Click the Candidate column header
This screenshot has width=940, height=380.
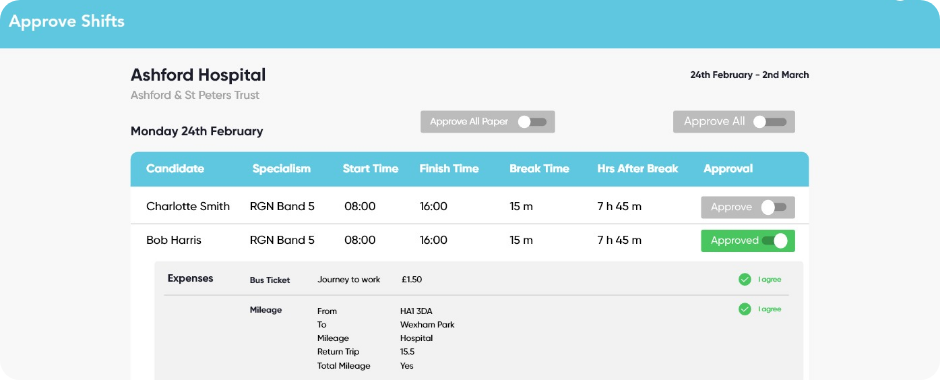point(175,168)
